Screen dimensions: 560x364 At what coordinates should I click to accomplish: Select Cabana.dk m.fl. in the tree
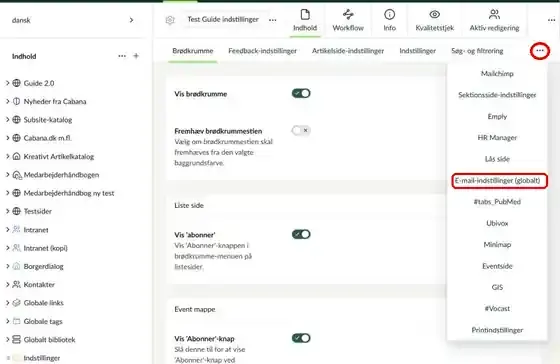point(48,138)
